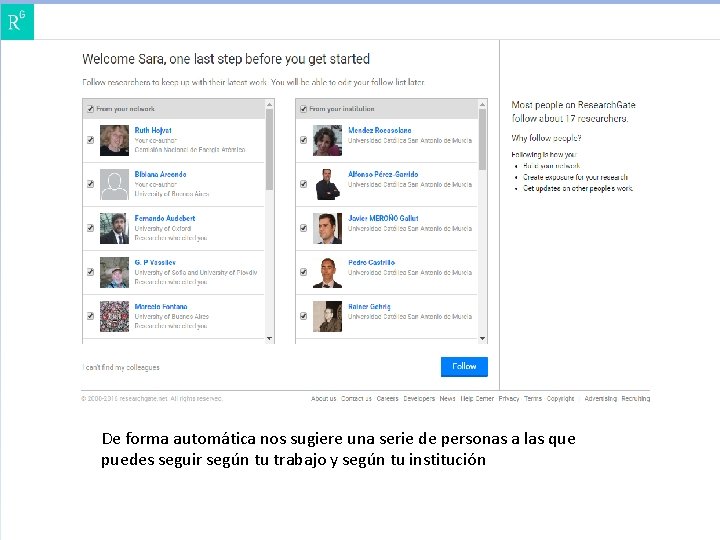Click the institution list scroll-up arrow
This screenshot has width=720, height=540.
tap(483, 105)
